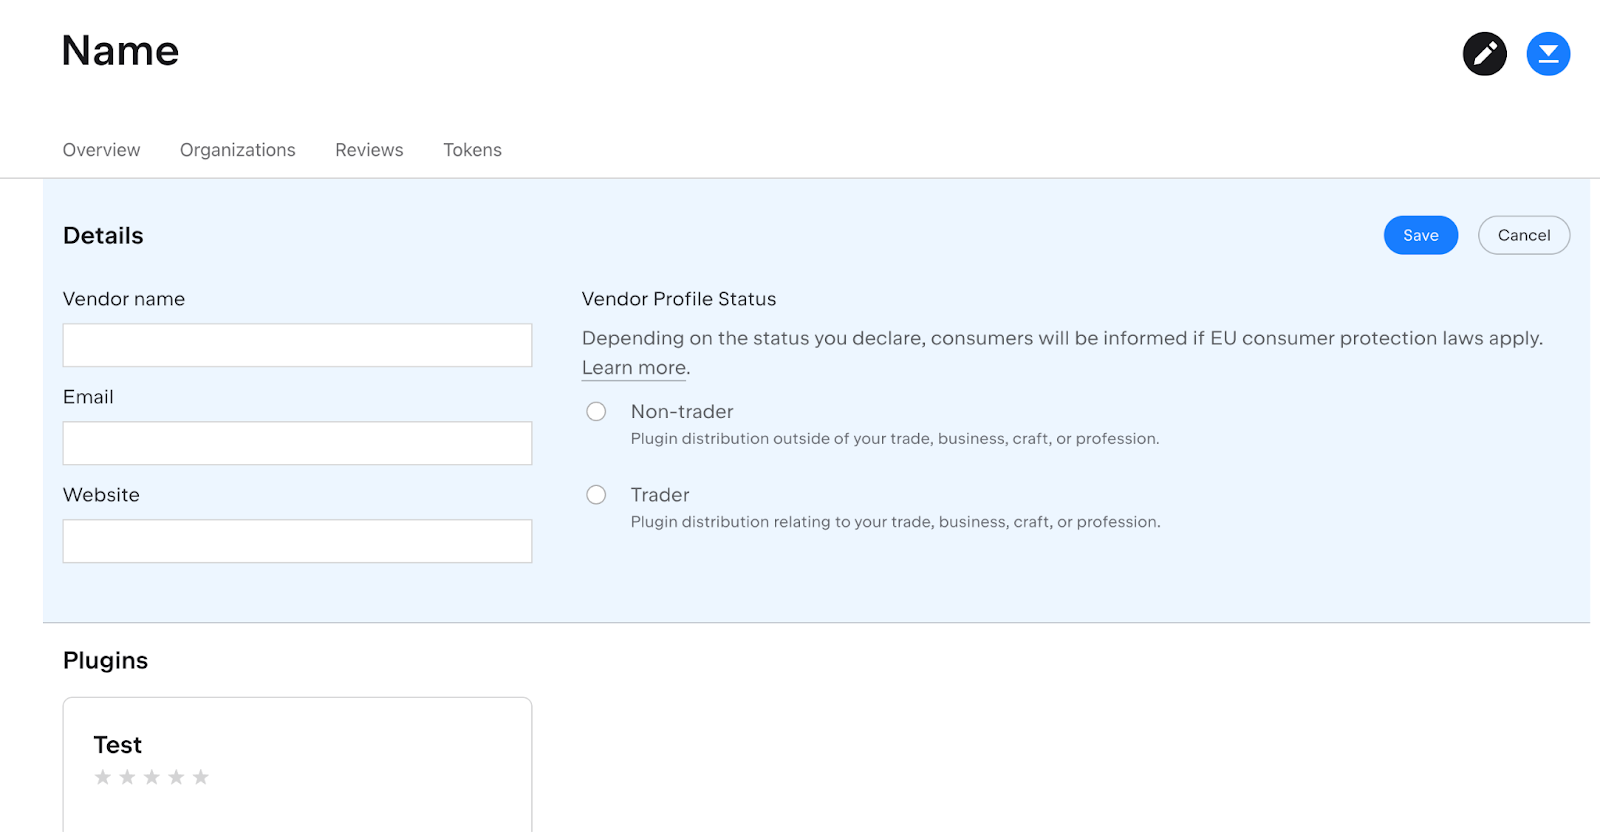Click the blue download arrow icon
Image resolution: width=1600 pixels, height=833 pixels.
1548,54
